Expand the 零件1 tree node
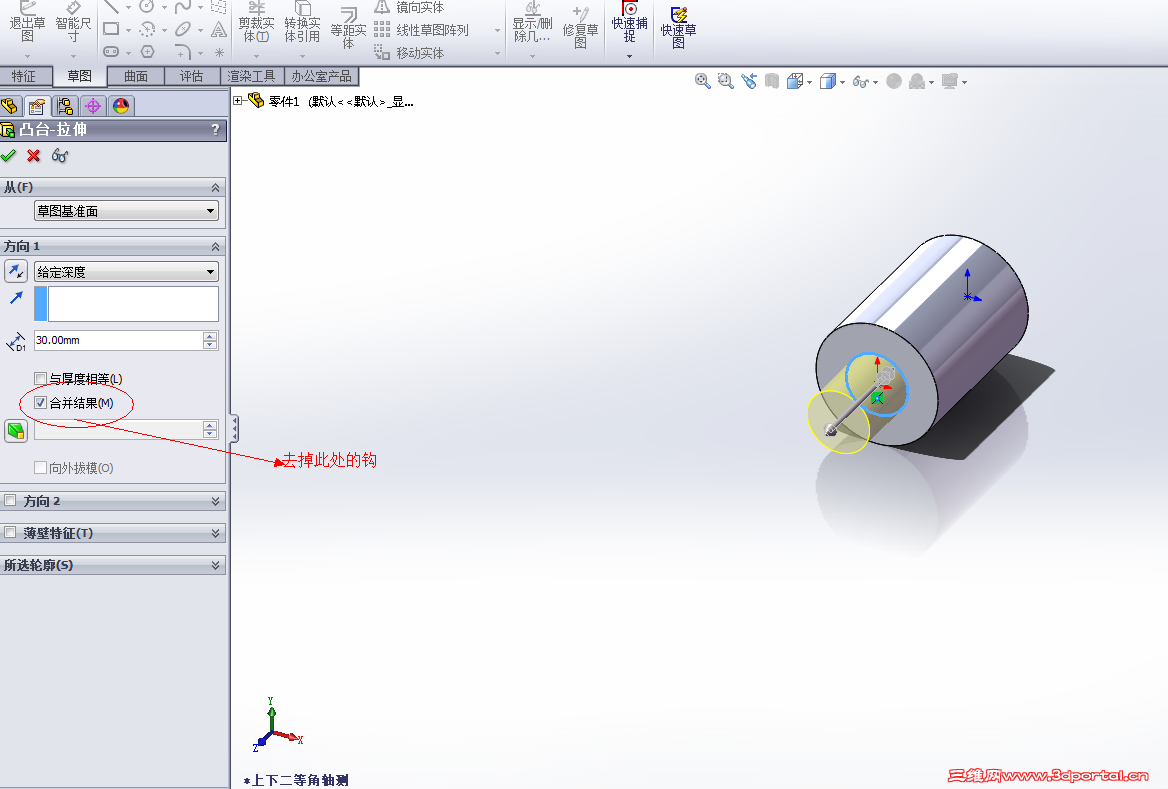The image size is (1168, 789). tap(238, 101)
